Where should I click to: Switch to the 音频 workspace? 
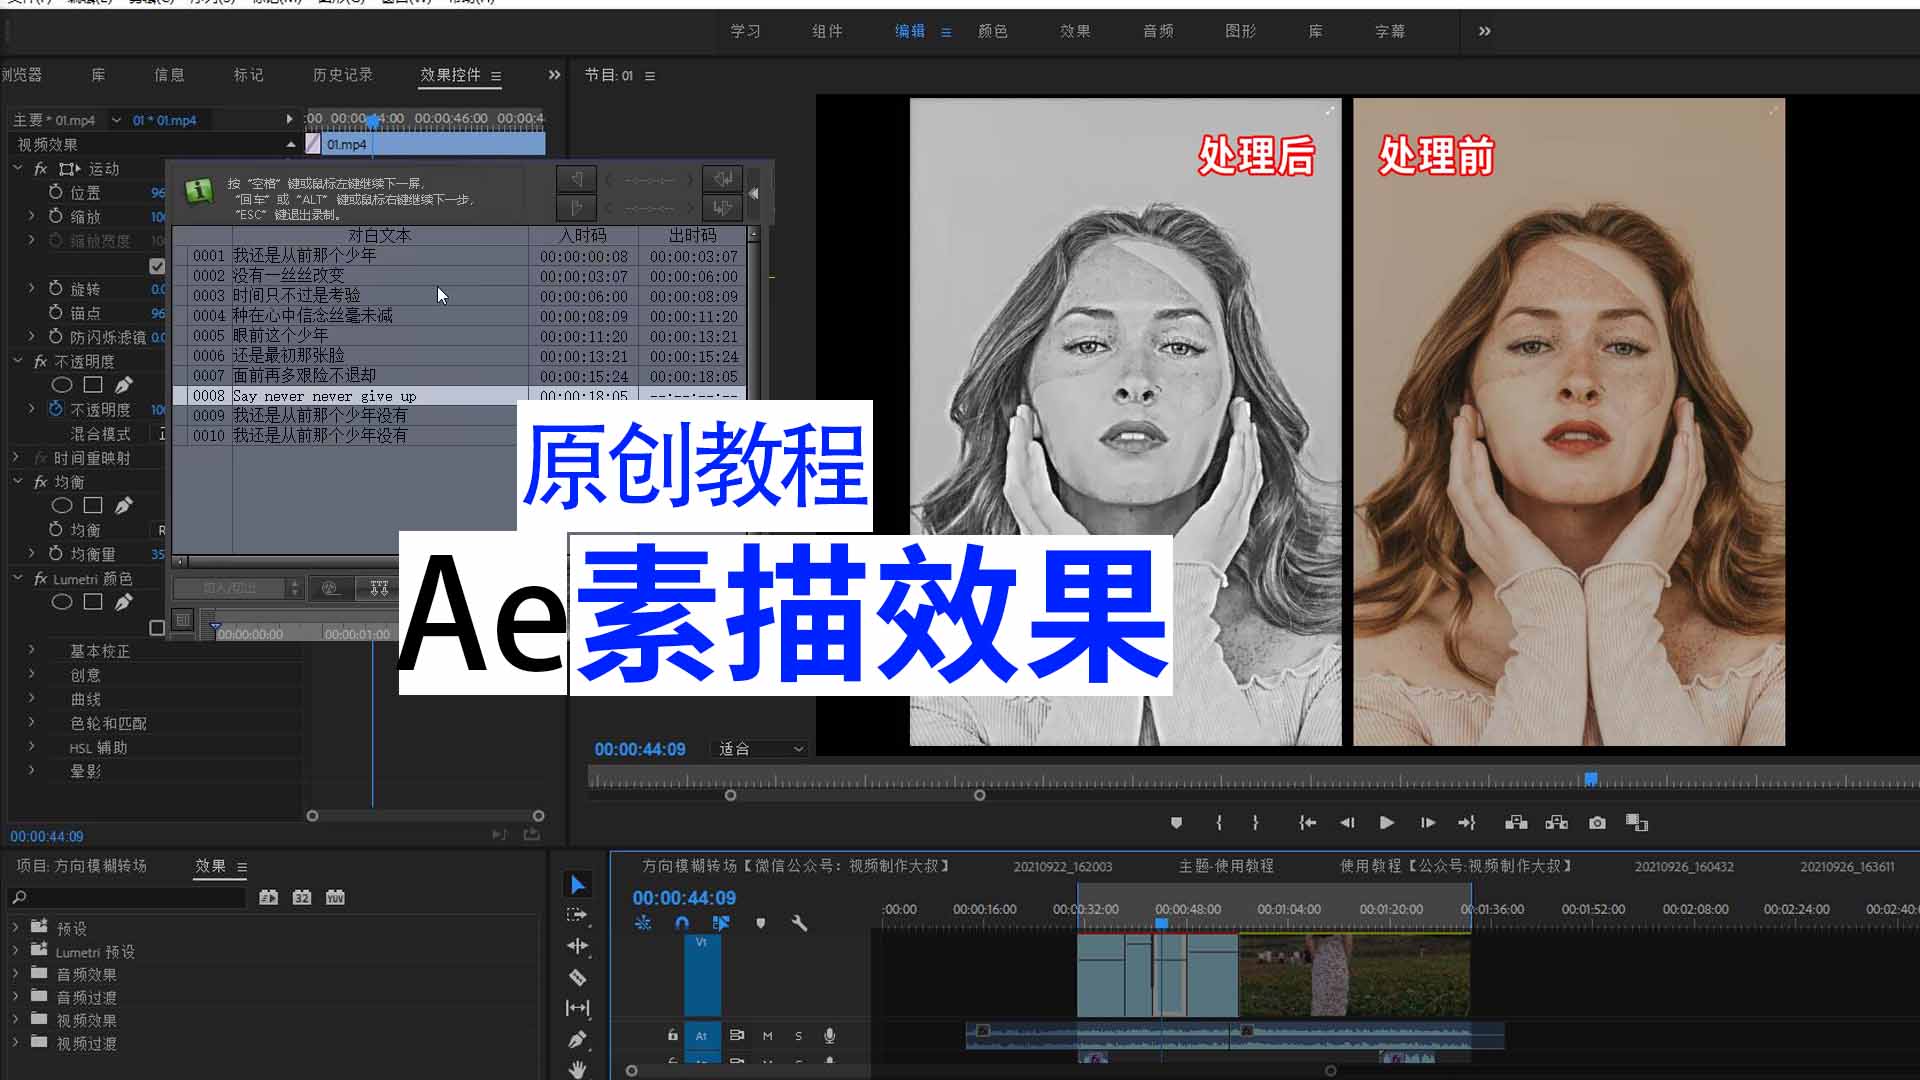tap(1158, 31)
